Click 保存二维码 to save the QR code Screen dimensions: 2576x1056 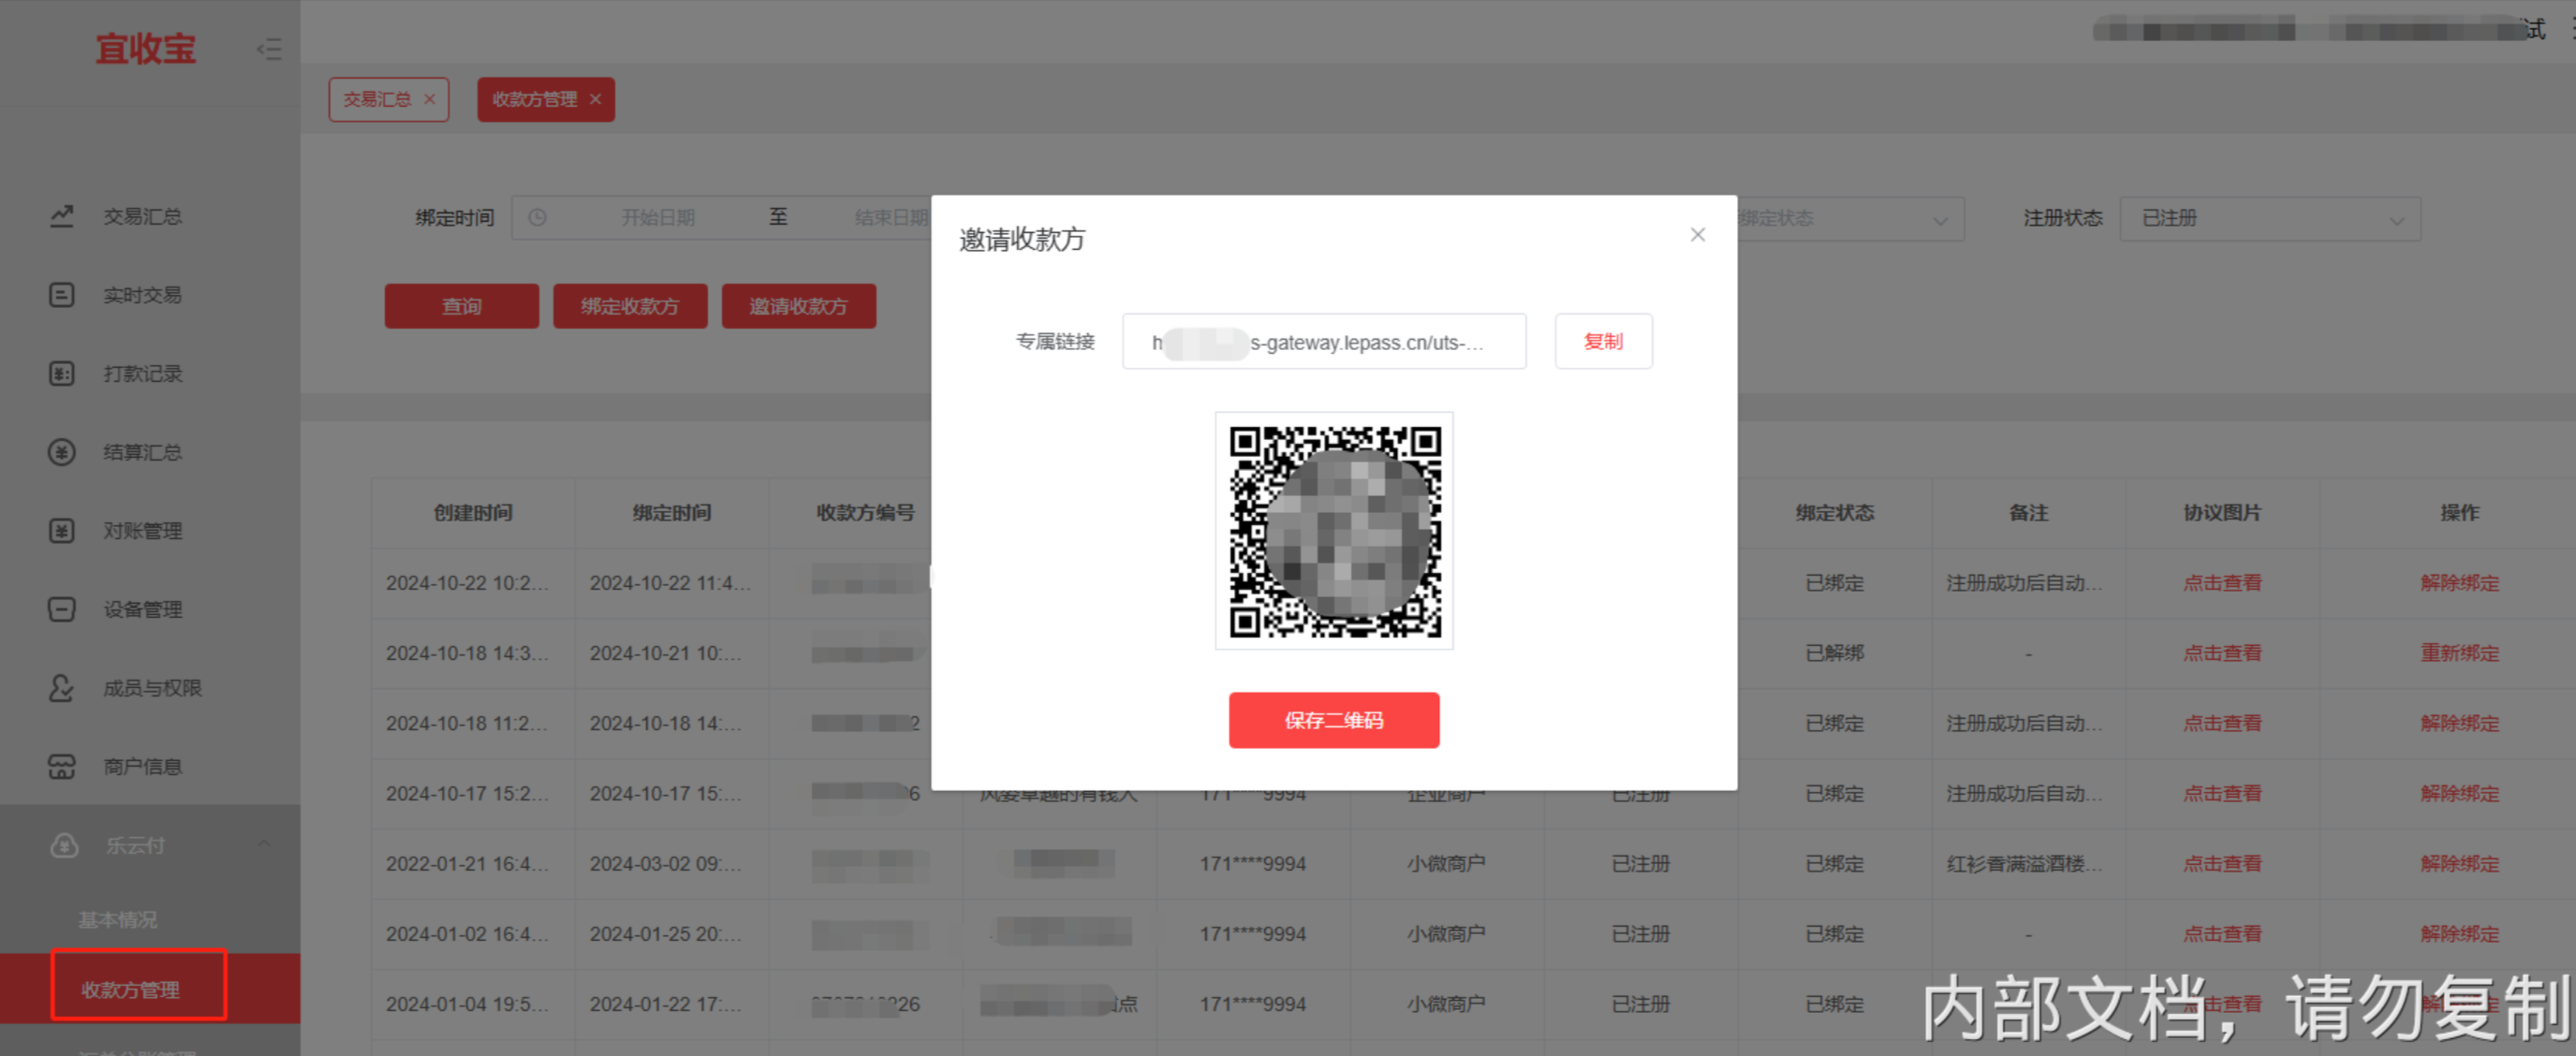pos(1334,720)
